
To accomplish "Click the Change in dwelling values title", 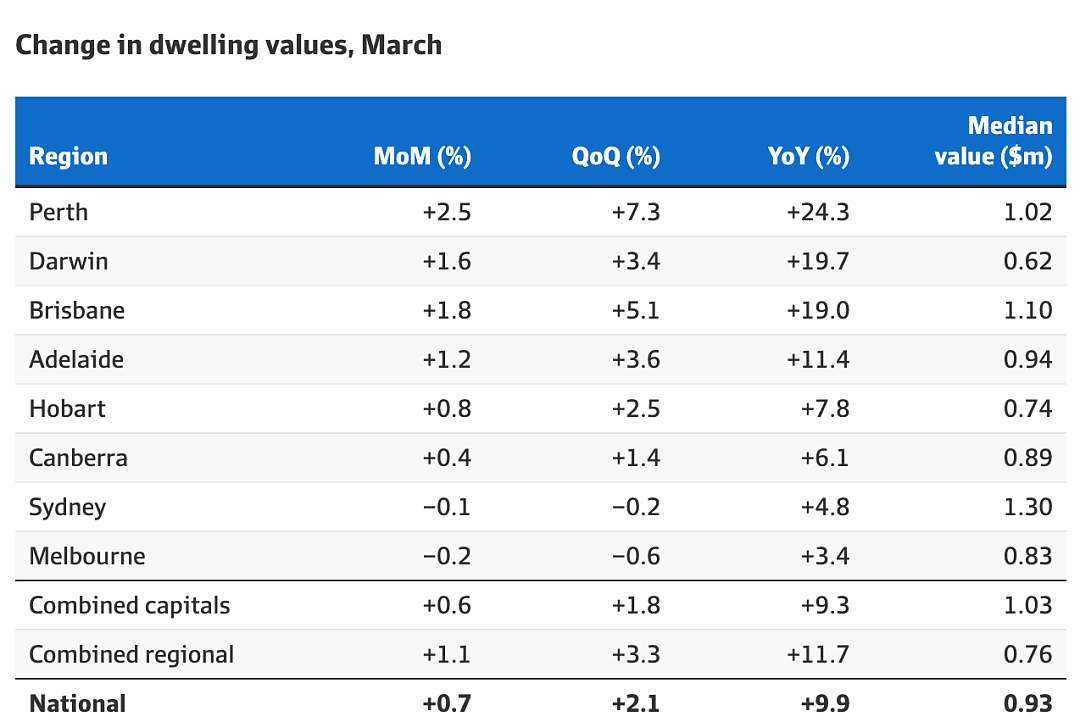I will pos(229,45).
